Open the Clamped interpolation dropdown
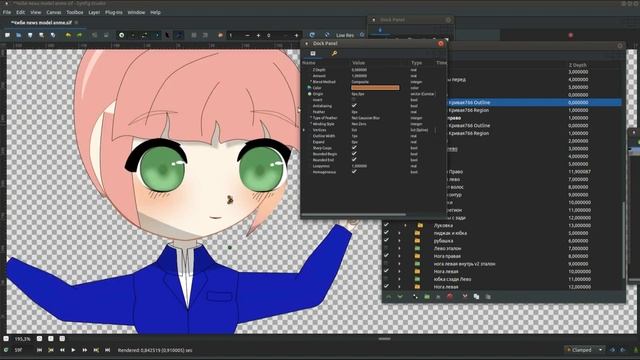640x360 pixels. pos(585,350)
